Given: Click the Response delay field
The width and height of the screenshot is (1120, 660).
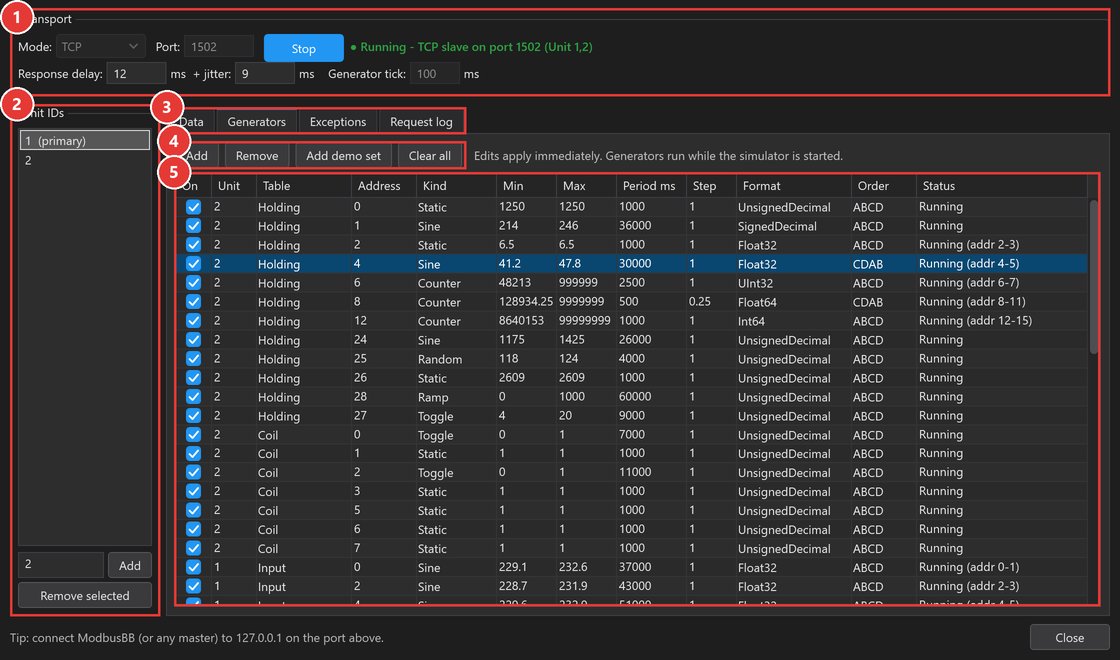Looking at the screenshot, I should [x=136, y=74].
